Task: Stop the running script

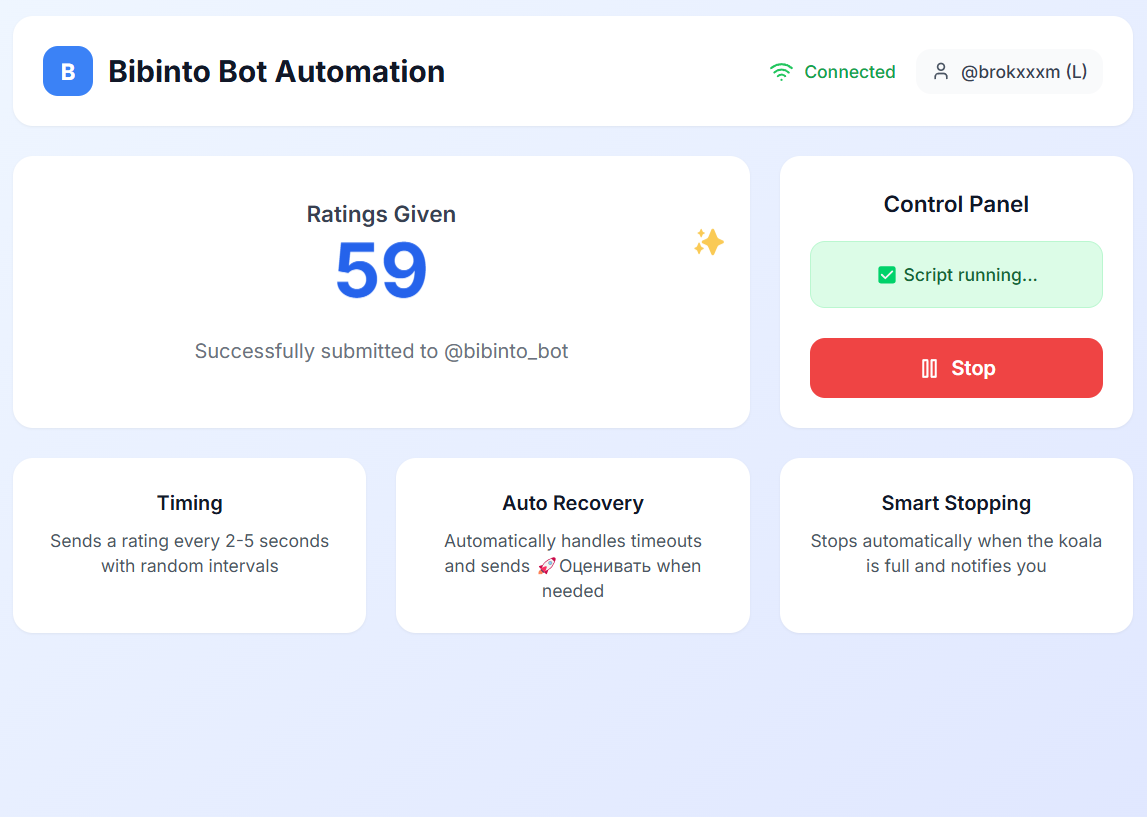Action: (956, 368)
